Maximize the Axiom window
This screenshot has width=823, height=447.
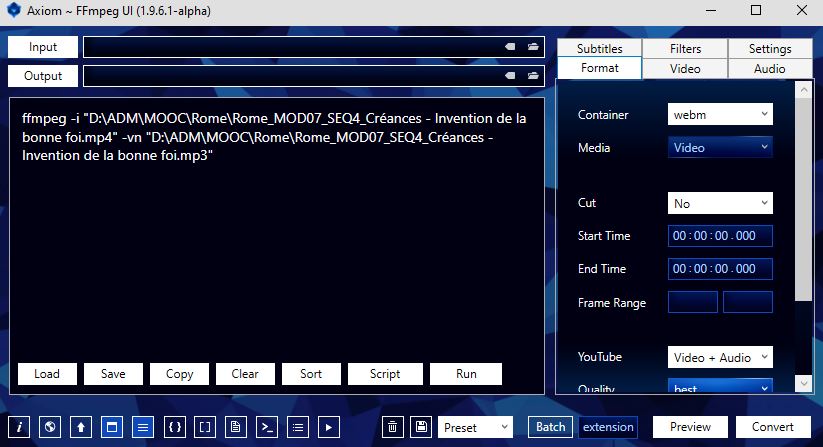[x=756, y=10]
